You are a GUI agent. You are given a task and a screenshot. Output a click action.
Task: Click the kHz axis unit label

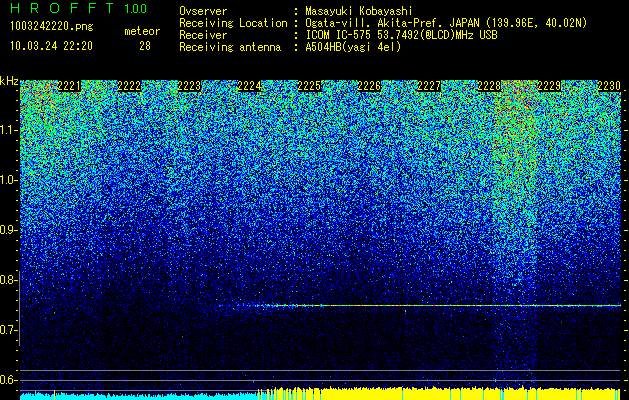point(9,81)
